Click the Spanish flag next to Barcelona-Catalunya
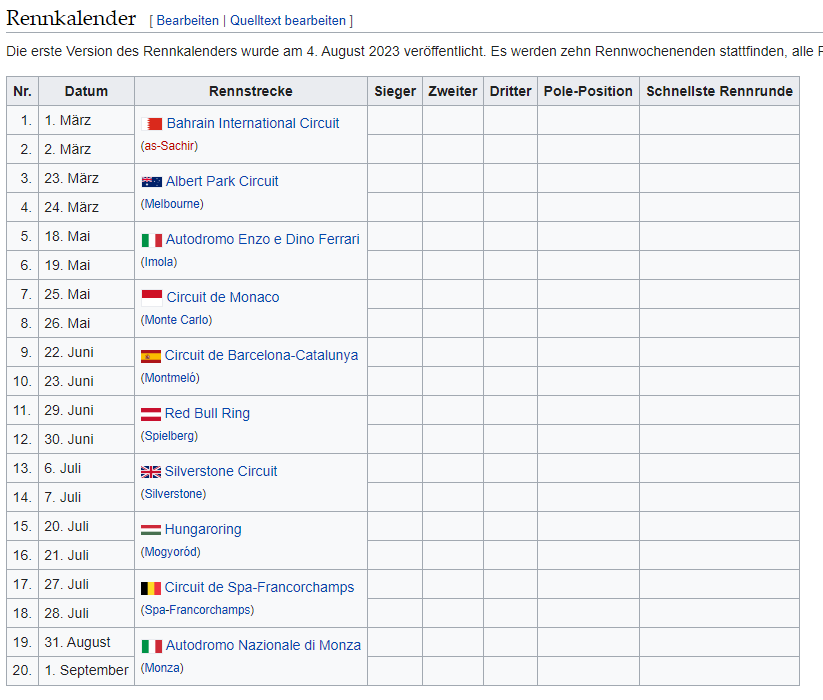Image resolution: width=823 pixels, height=700 pixels. coord(151,356)
